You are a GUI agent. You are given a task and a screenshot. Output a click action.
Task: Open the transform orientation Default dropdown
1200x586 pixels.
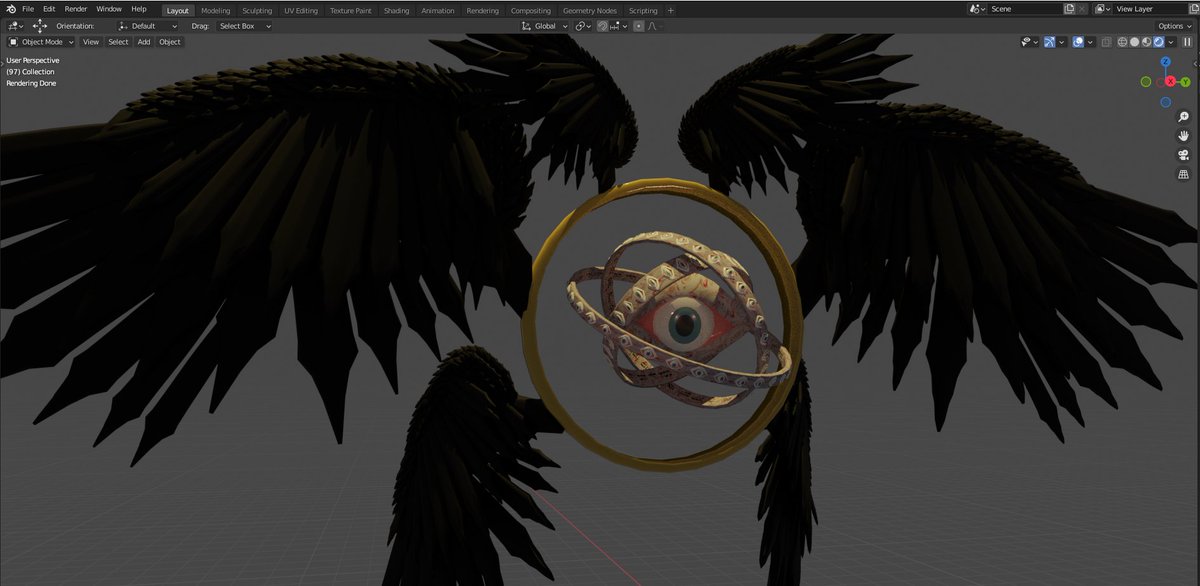point(145,25)
